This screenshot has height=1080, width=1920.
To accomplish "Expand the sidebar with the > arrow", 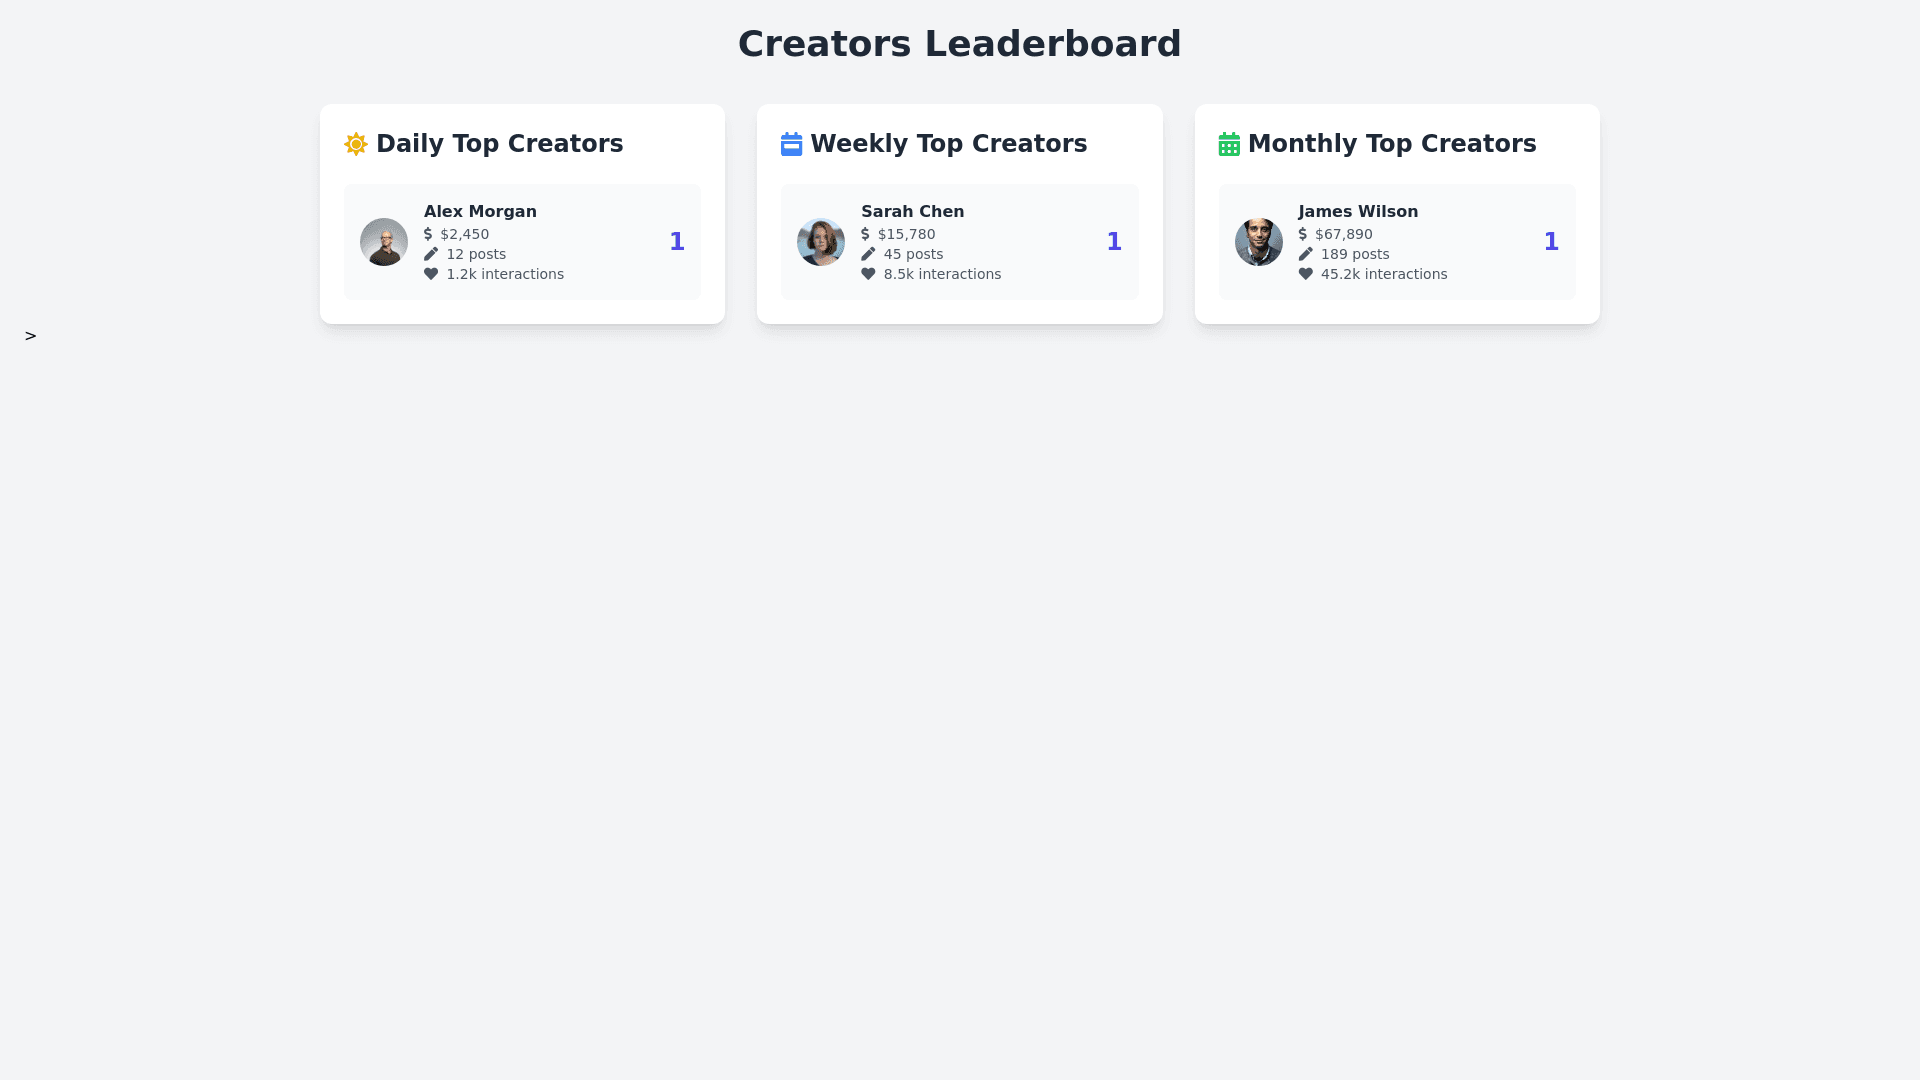I will point(30,336).
